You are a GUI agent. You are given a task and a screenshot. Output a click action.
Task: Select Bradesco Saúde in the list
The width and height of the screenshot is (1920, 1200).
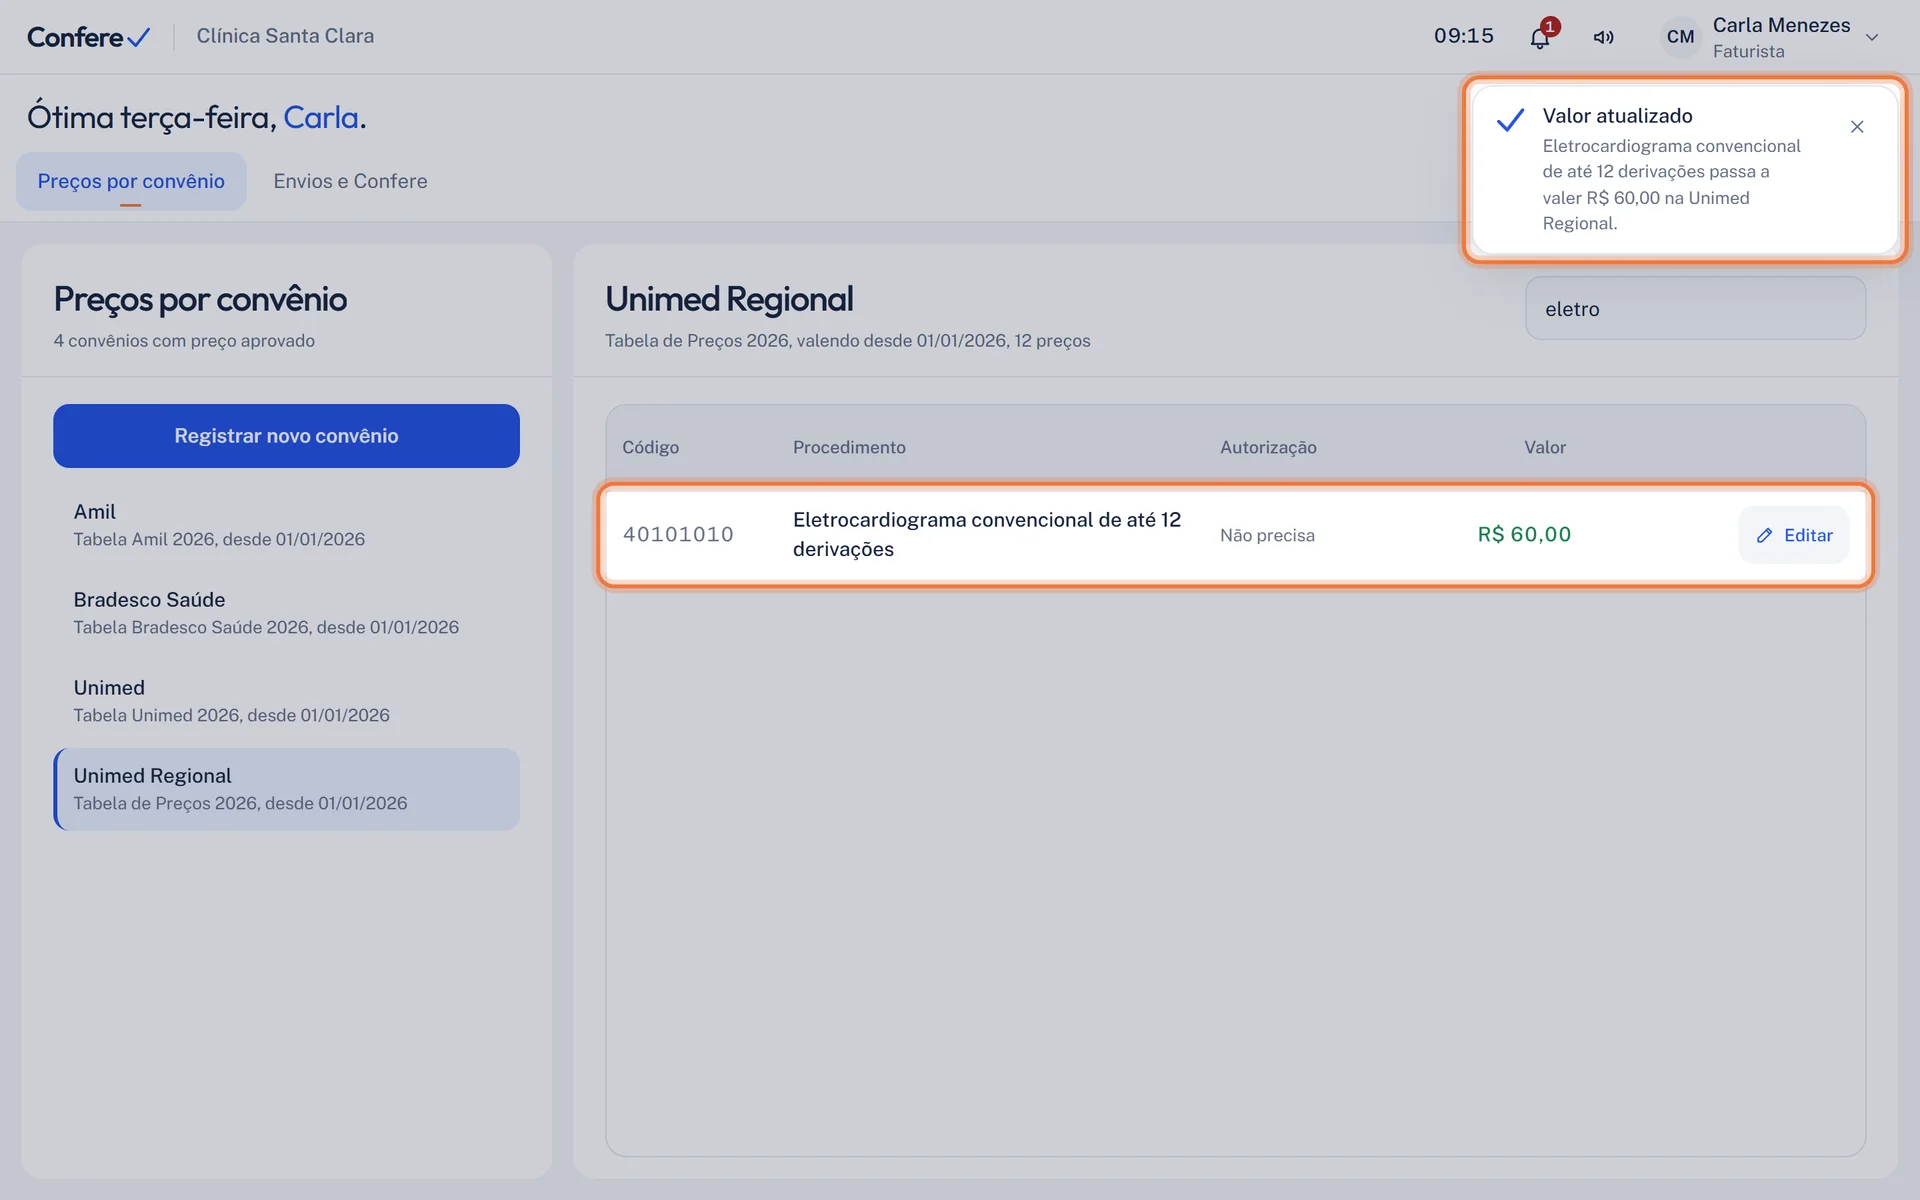[x=286, y=613]
